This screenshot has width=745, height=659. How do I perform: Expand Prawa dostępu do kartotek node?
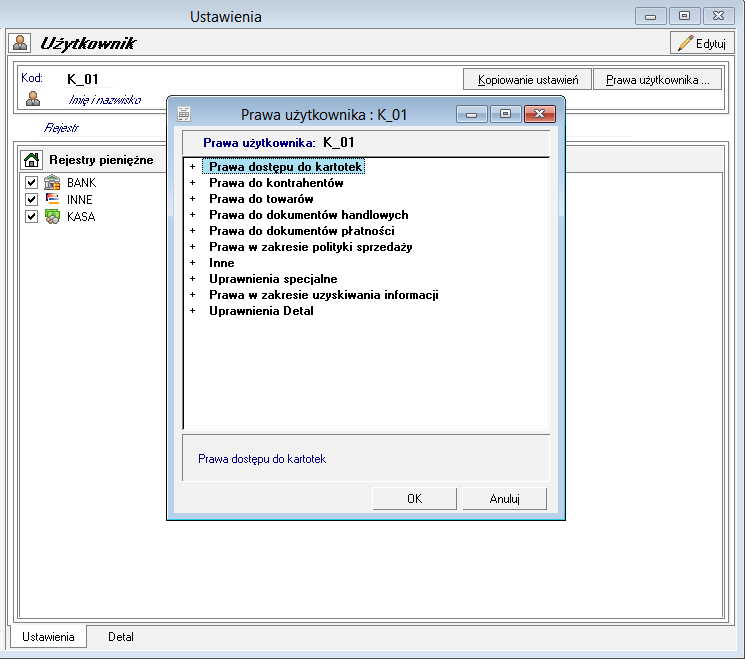(192, 167)
